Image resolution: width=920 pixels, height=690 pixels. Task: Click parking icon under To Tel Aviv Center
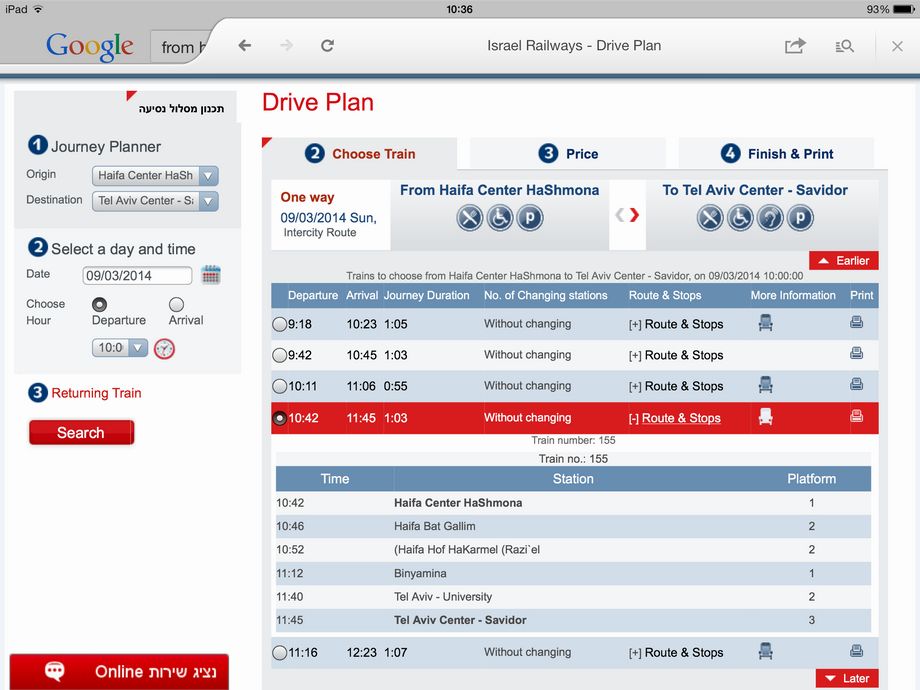point(800,218)
